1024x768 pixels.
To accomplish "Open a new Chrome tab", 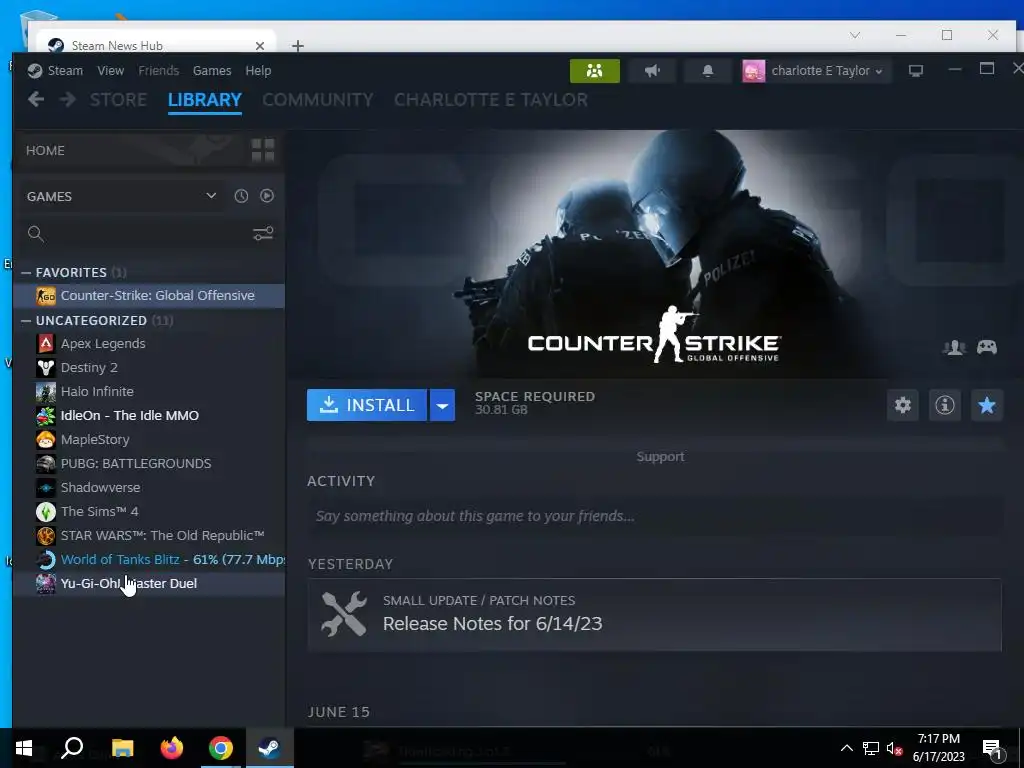I will coord(298,46).
